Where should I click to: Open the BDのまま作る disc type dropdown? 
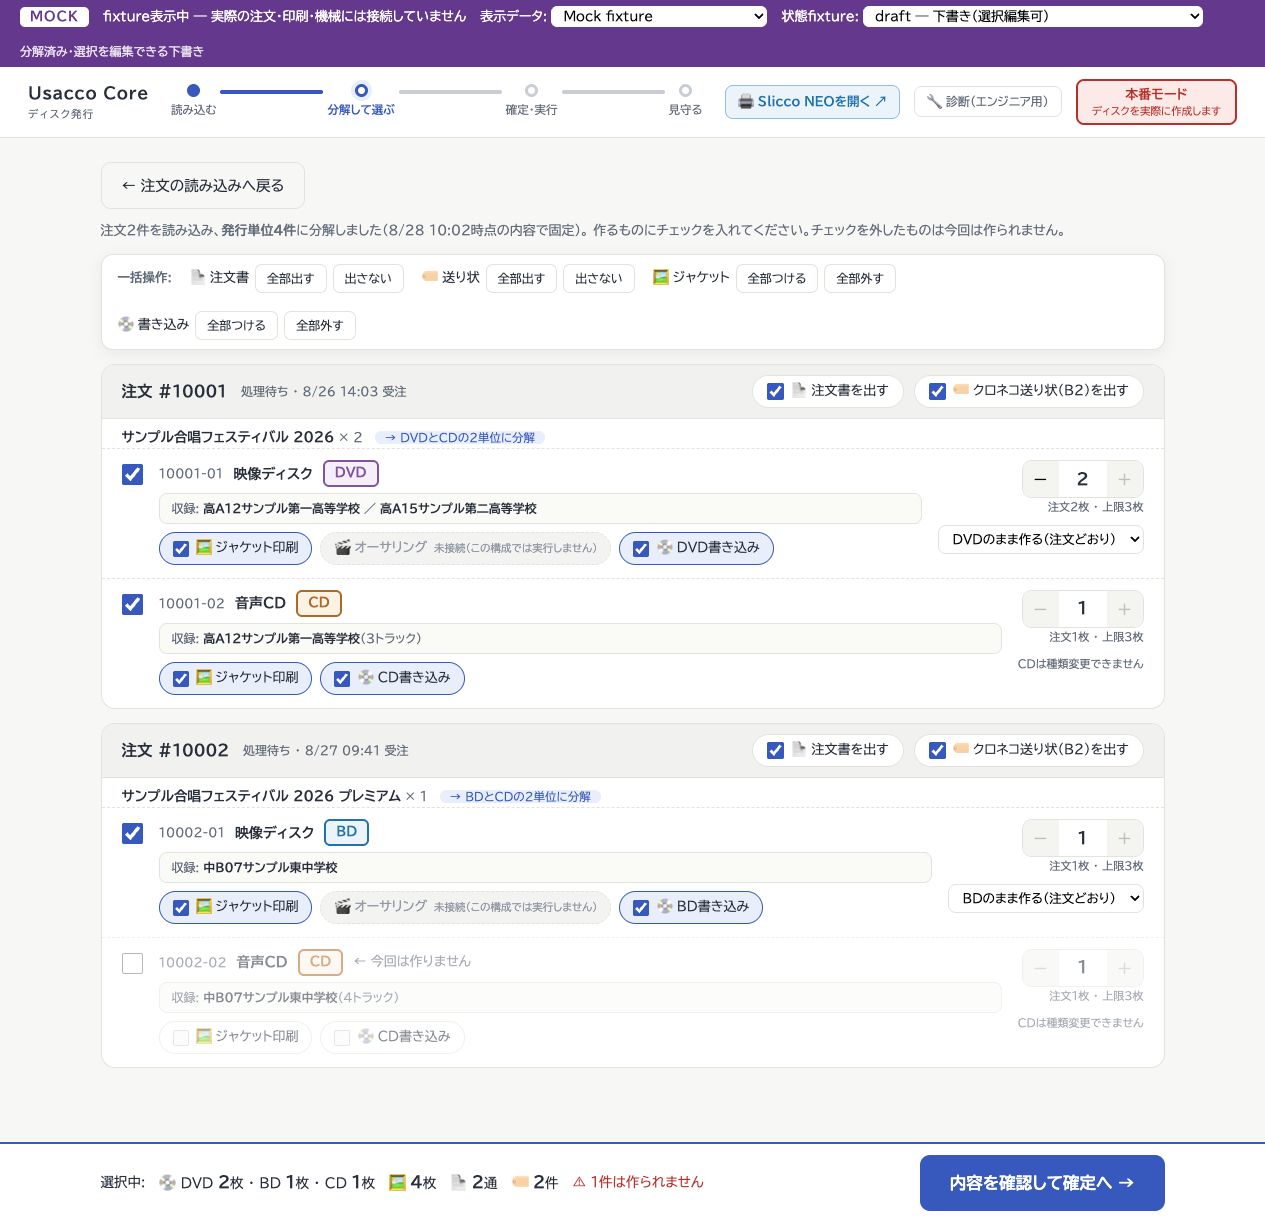pyautogui.click(x=1045, y=898)
